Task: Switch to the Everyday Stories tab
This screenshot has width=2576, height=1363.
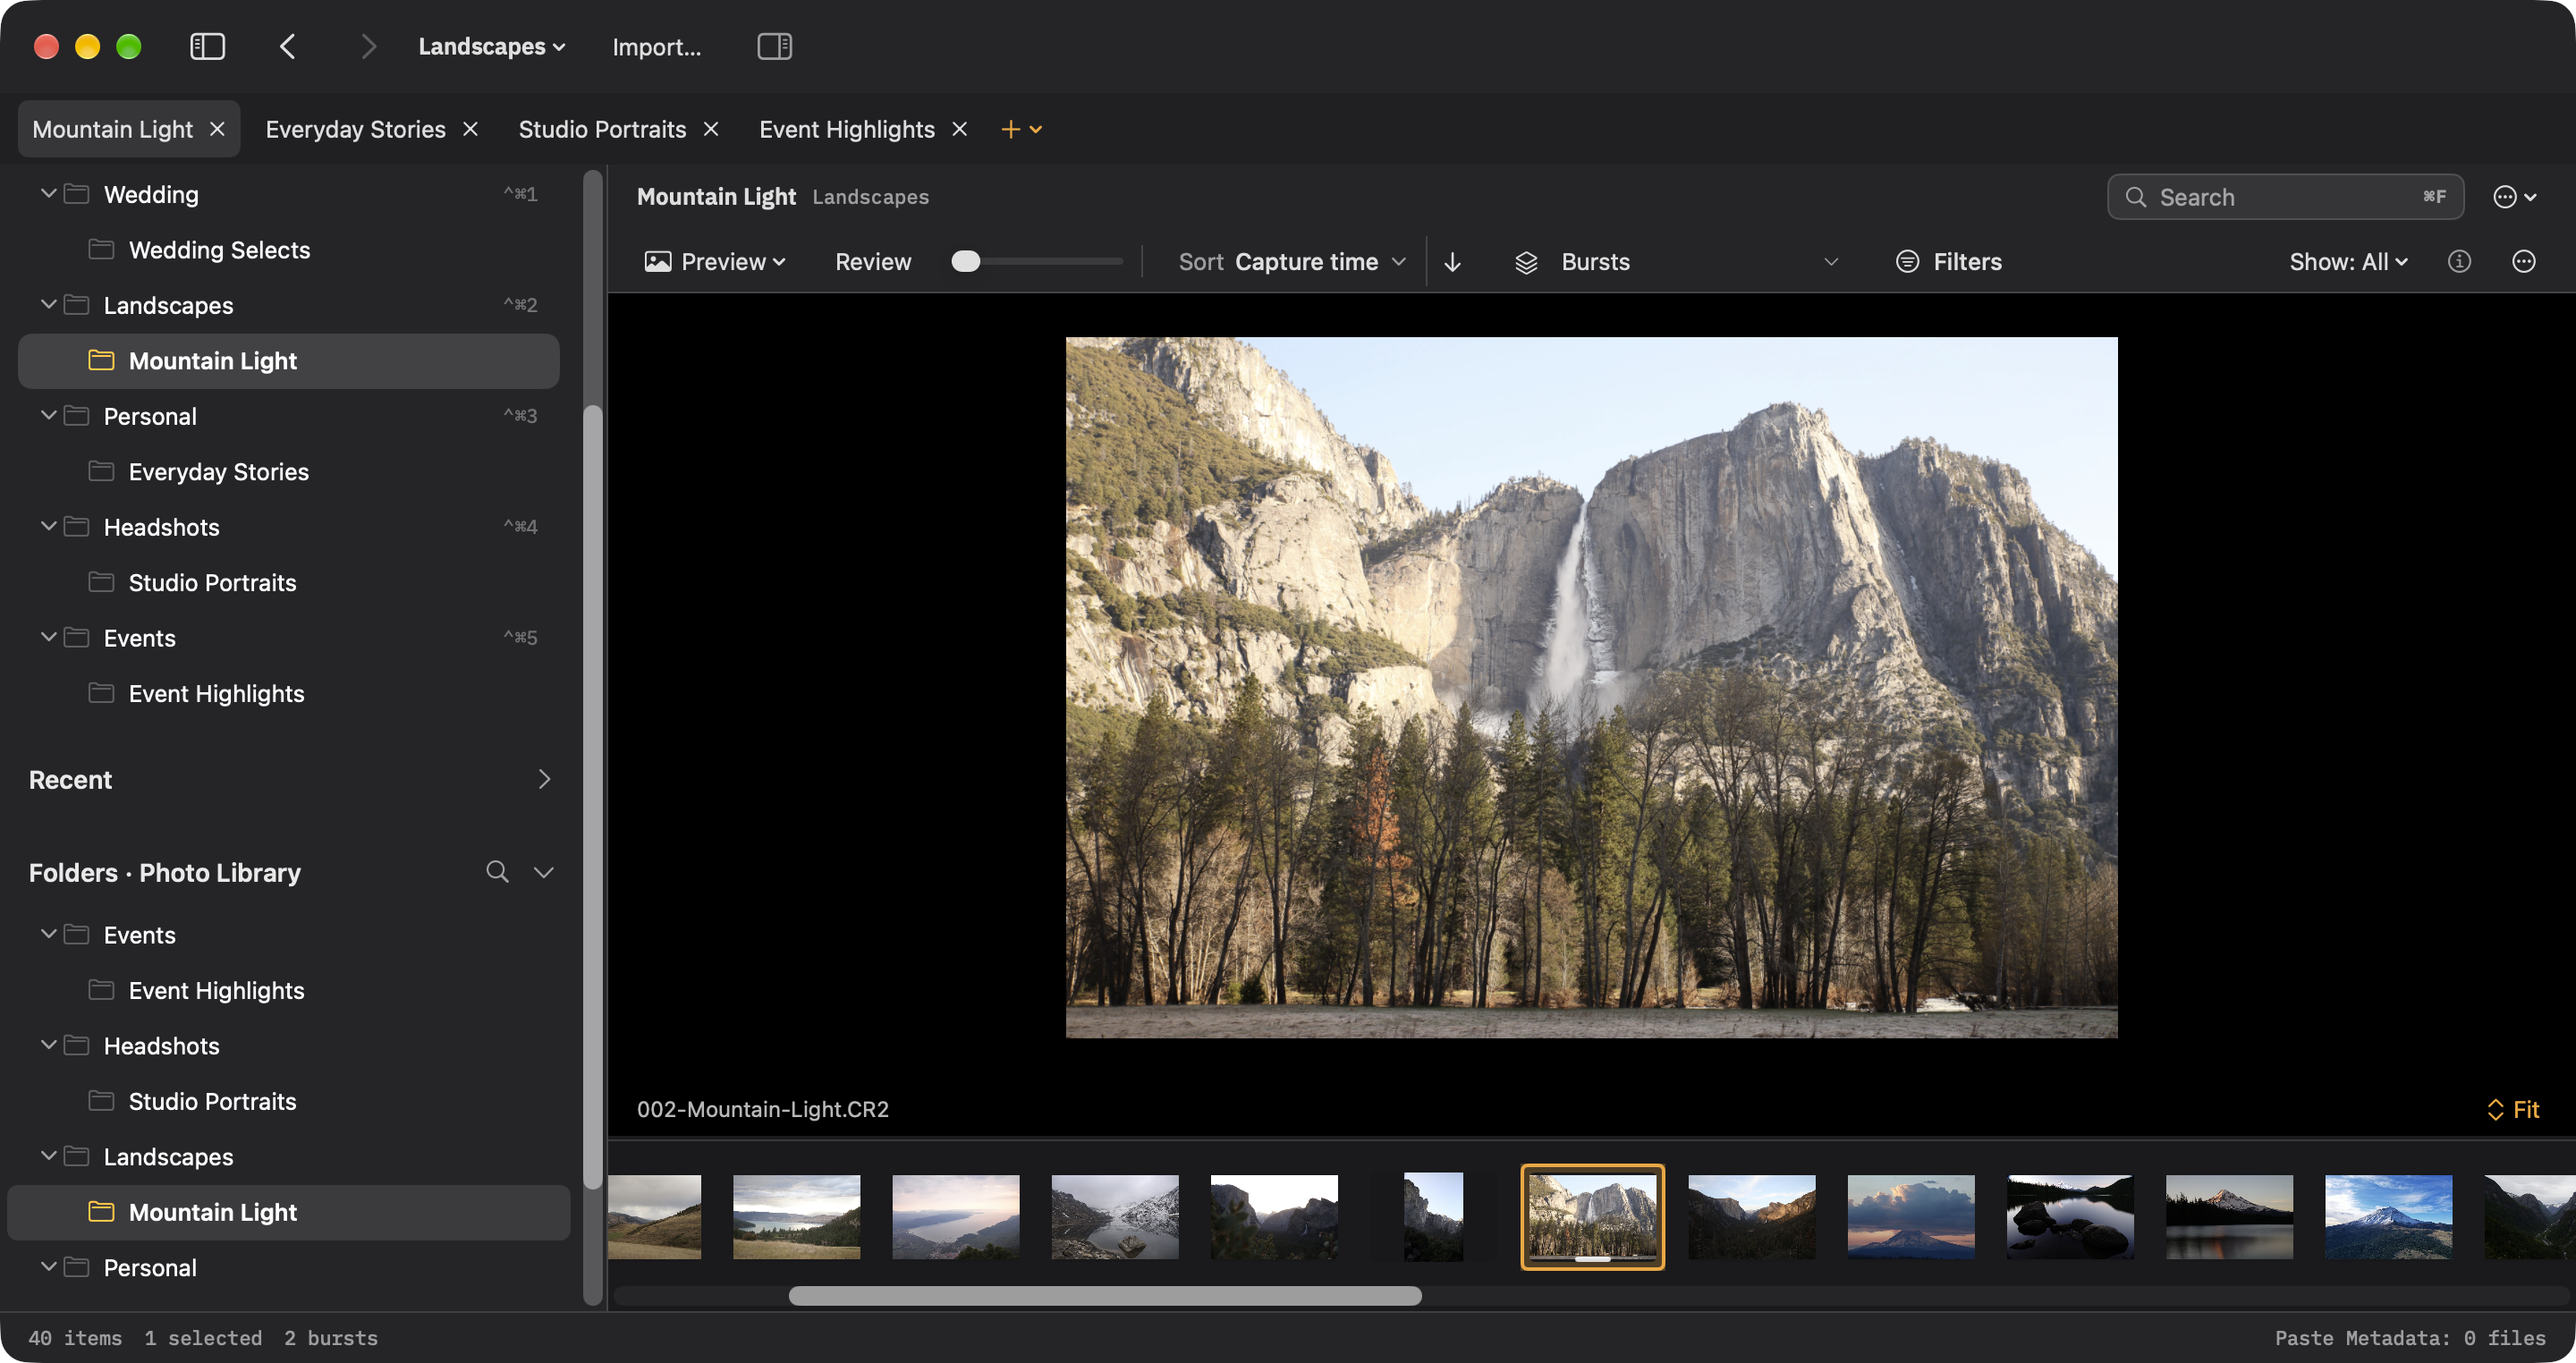Action: (355, 129)
